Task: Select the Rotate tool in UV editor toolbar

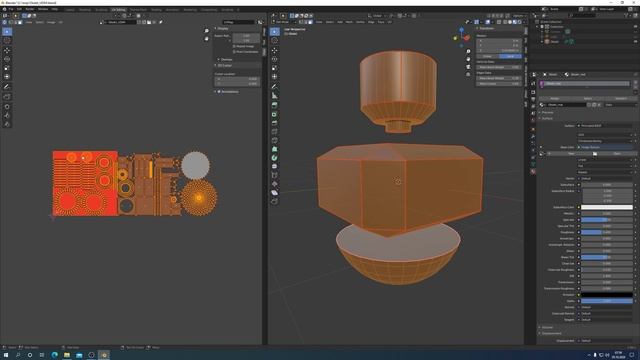Action: tap(7, 59)
